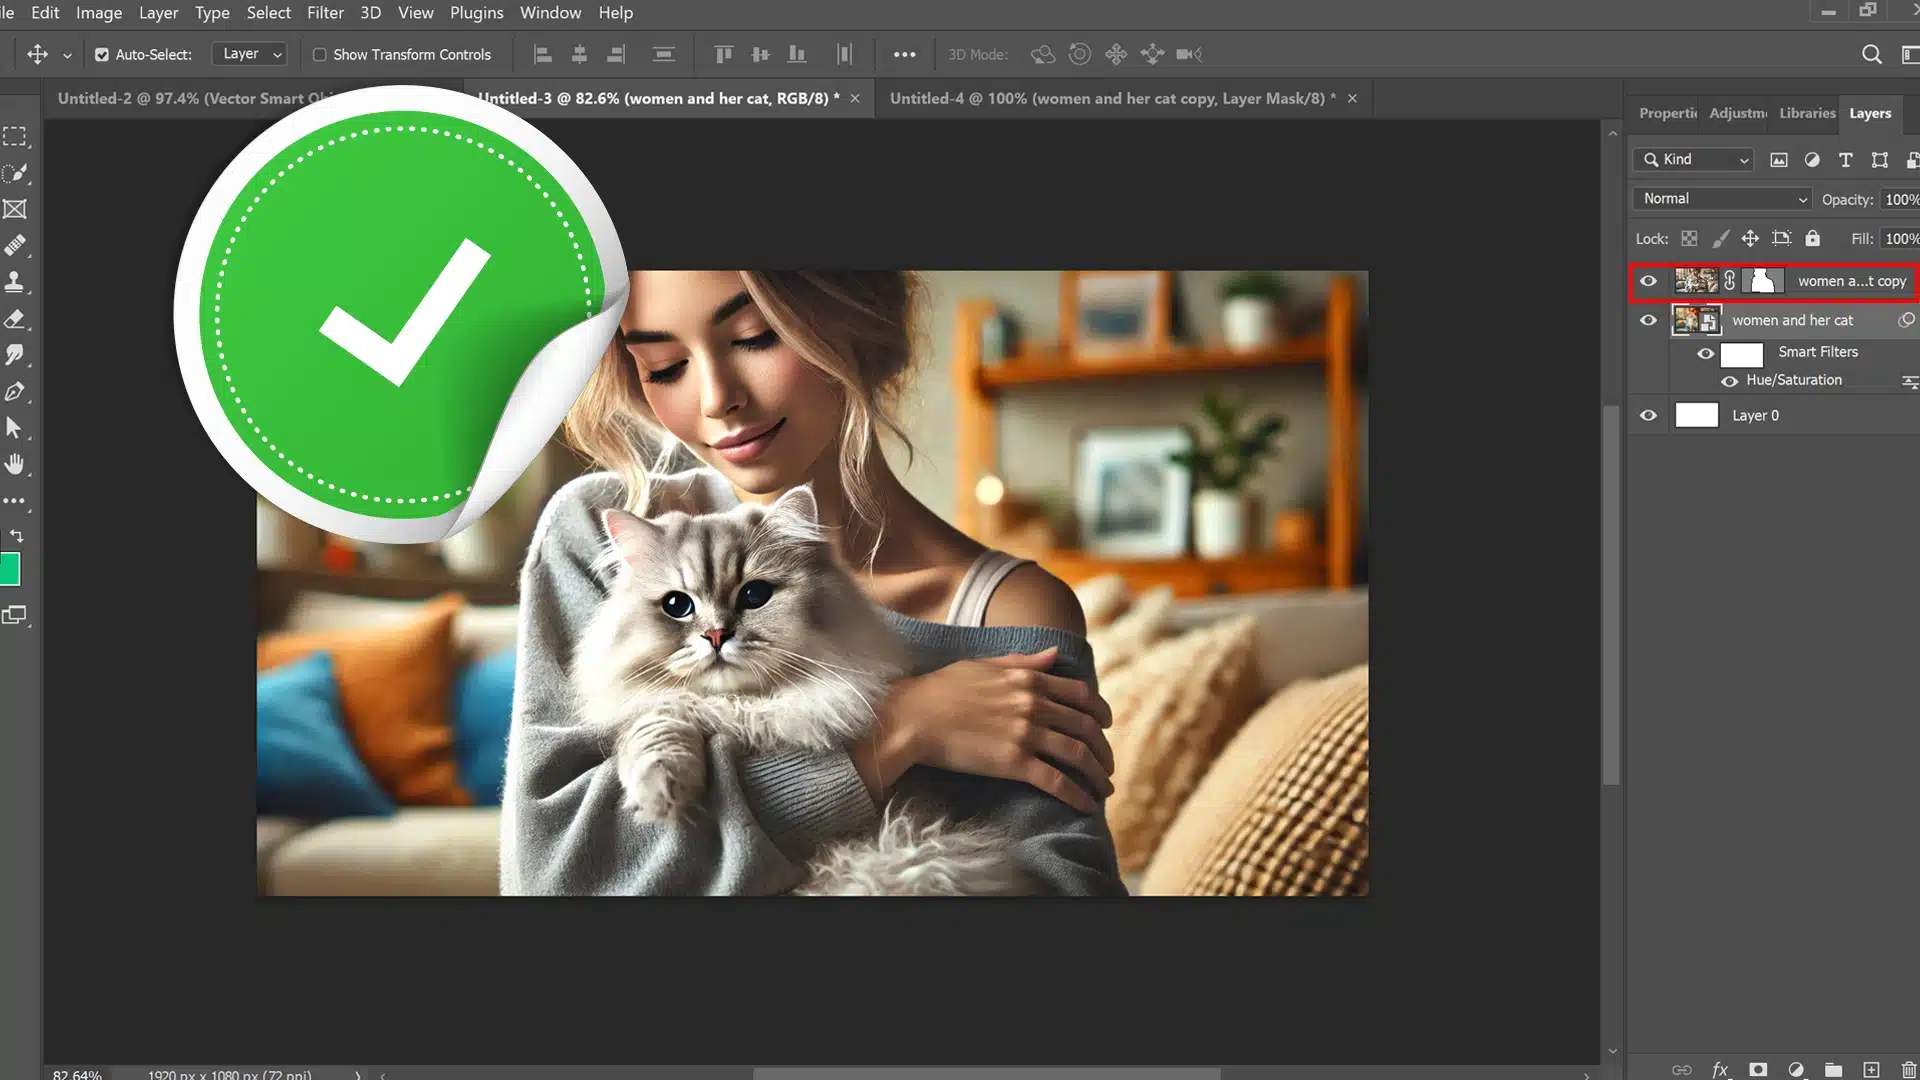
Task: Click the 3D orbit camera icon
Action: [1043, 54]
